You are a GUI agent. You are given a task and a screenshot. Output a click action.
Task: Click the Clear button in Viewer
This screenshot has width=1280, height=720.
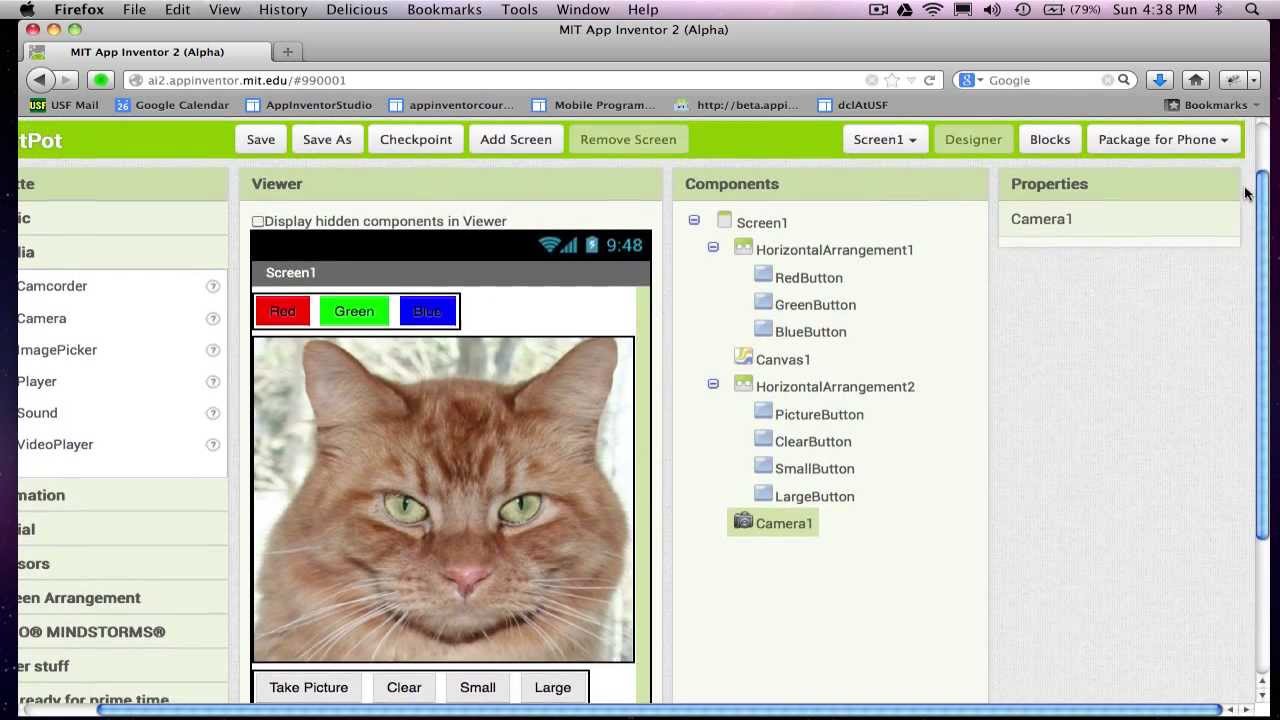(x=404, y=688)
